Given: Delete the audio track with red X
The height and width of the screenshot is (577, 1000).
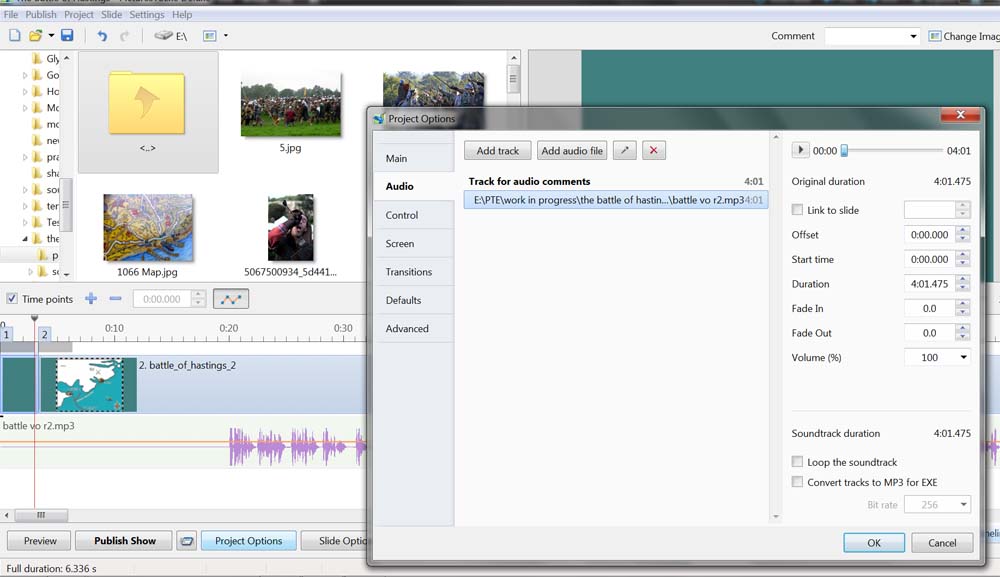Looking at the screenshot, I should pos(653,151).
